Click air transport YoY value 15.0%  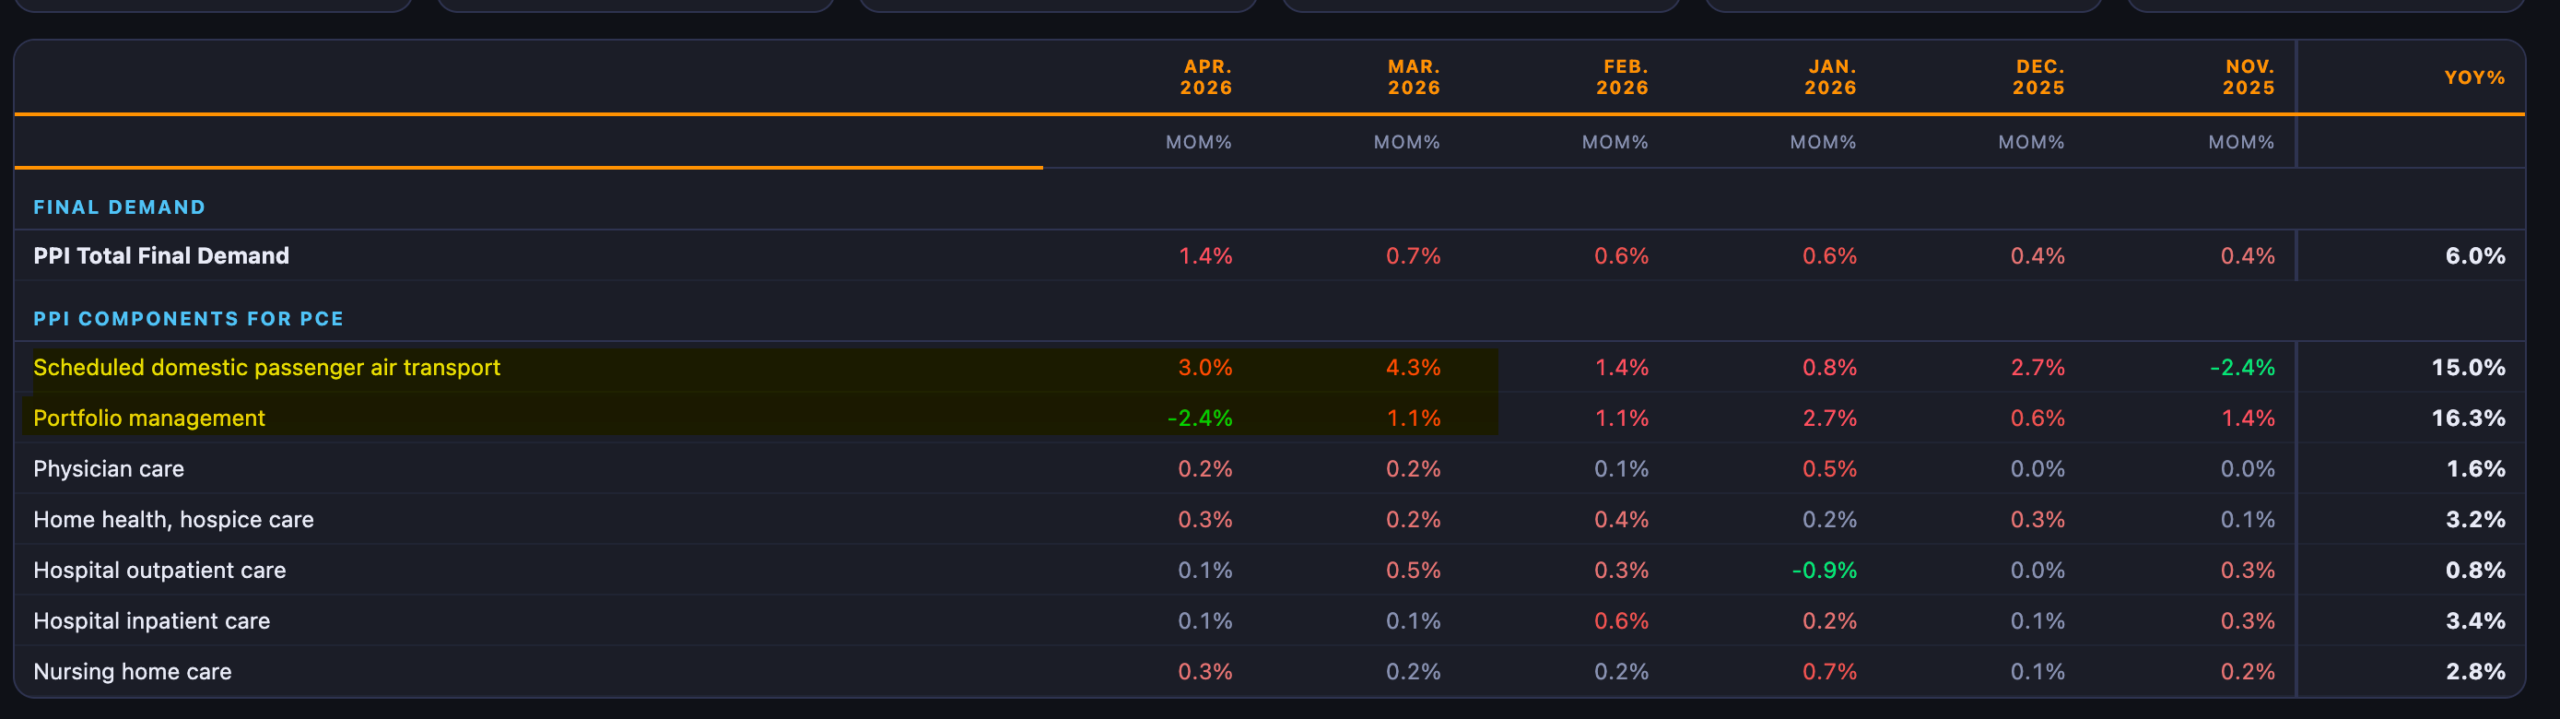click(2468, 368)
